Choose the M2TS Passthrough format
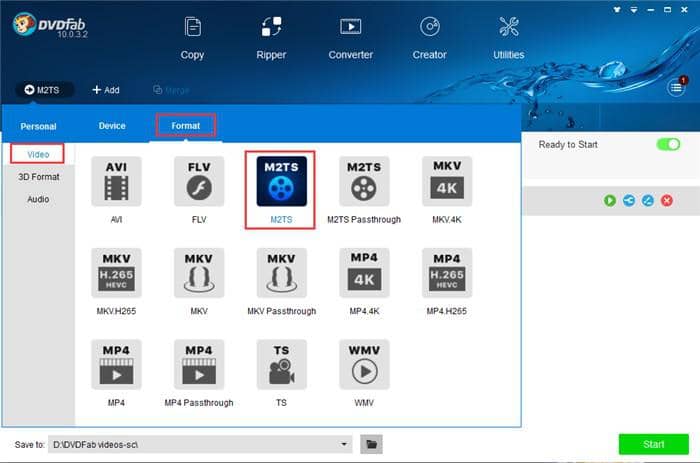Viewport: 700px width, 463px height. [x=364, y=181]
